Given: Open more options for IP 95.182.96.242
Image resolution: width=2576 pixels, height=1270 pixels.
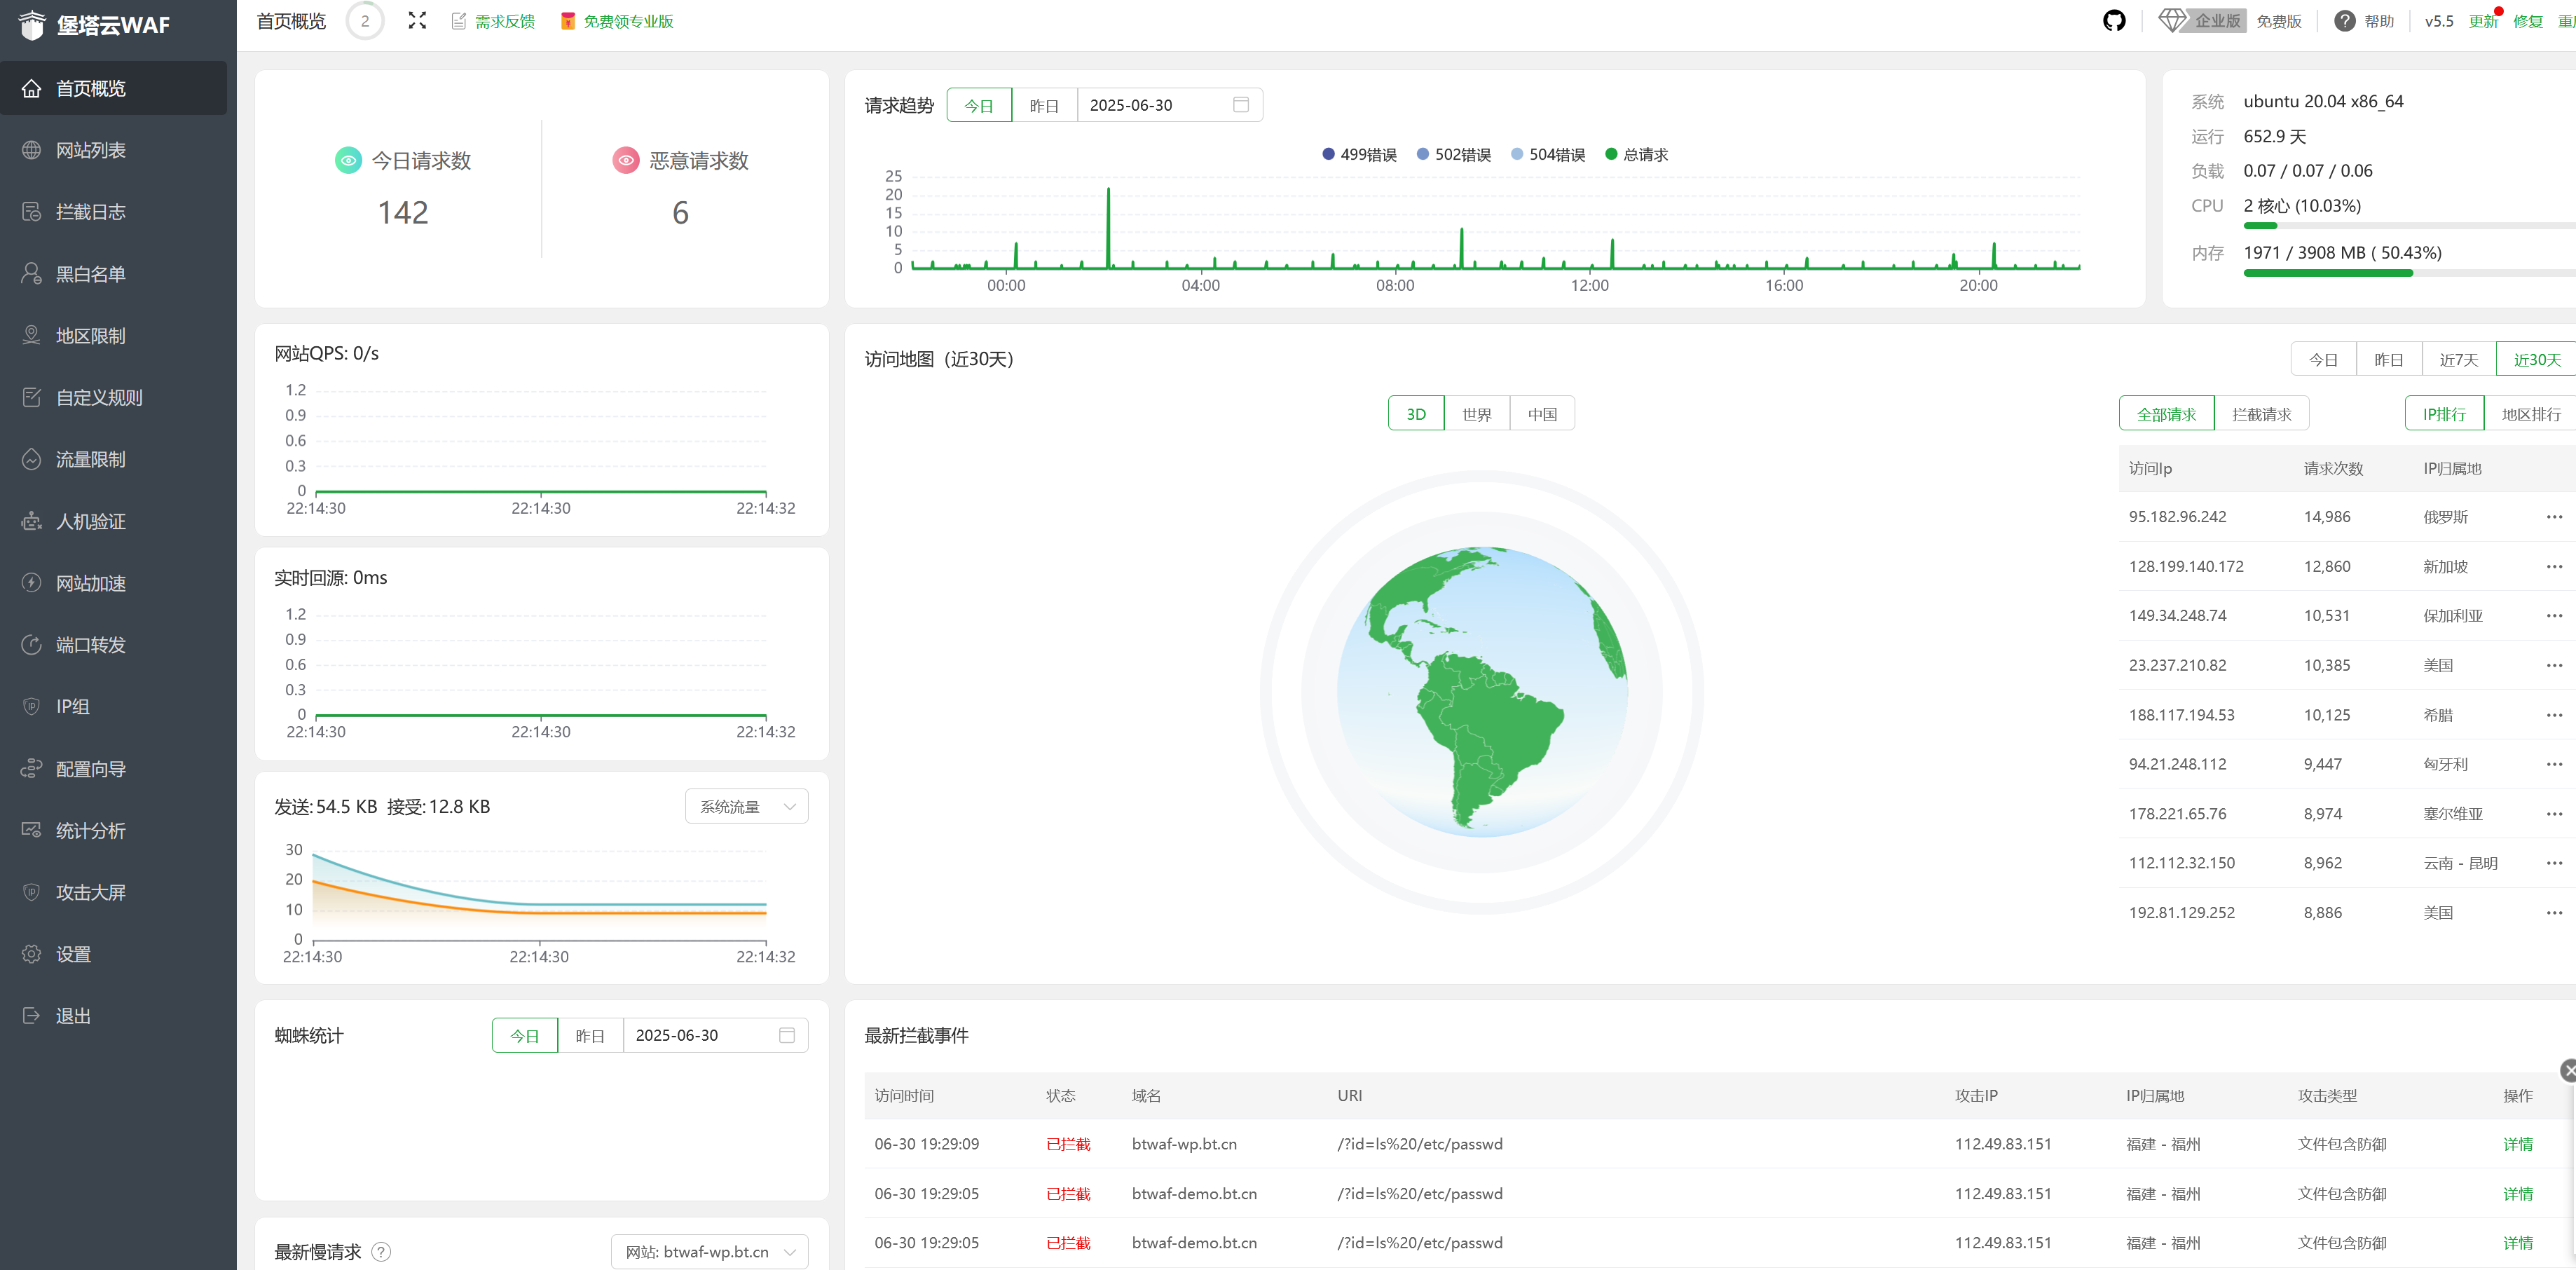Looking at the screenshot, I should point(2554,517).
